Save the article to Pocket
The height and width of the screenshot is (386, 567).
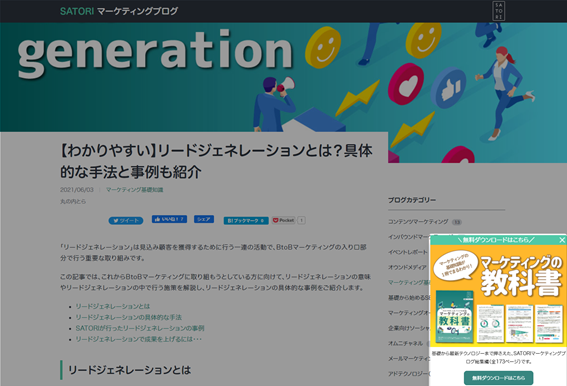pos(284,220)
